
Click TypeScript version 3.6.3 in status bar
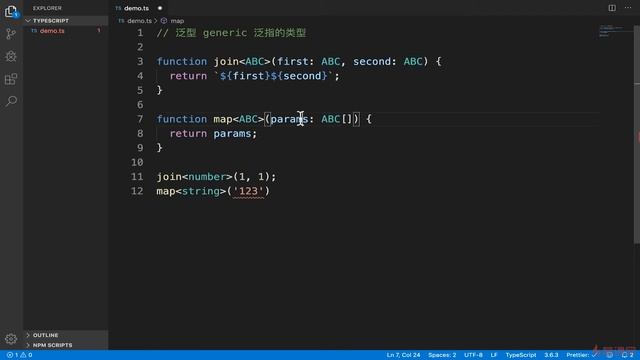(551, 355)
